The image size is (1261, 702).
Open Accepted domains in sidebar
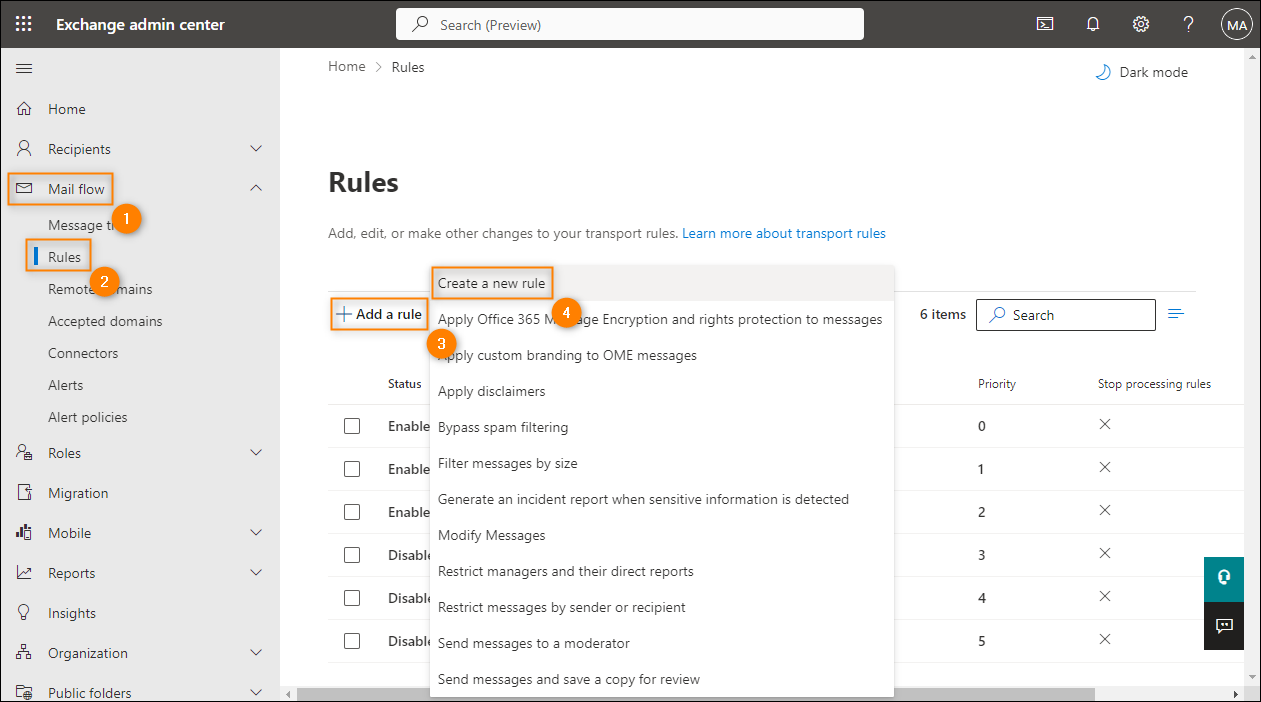click(x=105, y=321)
